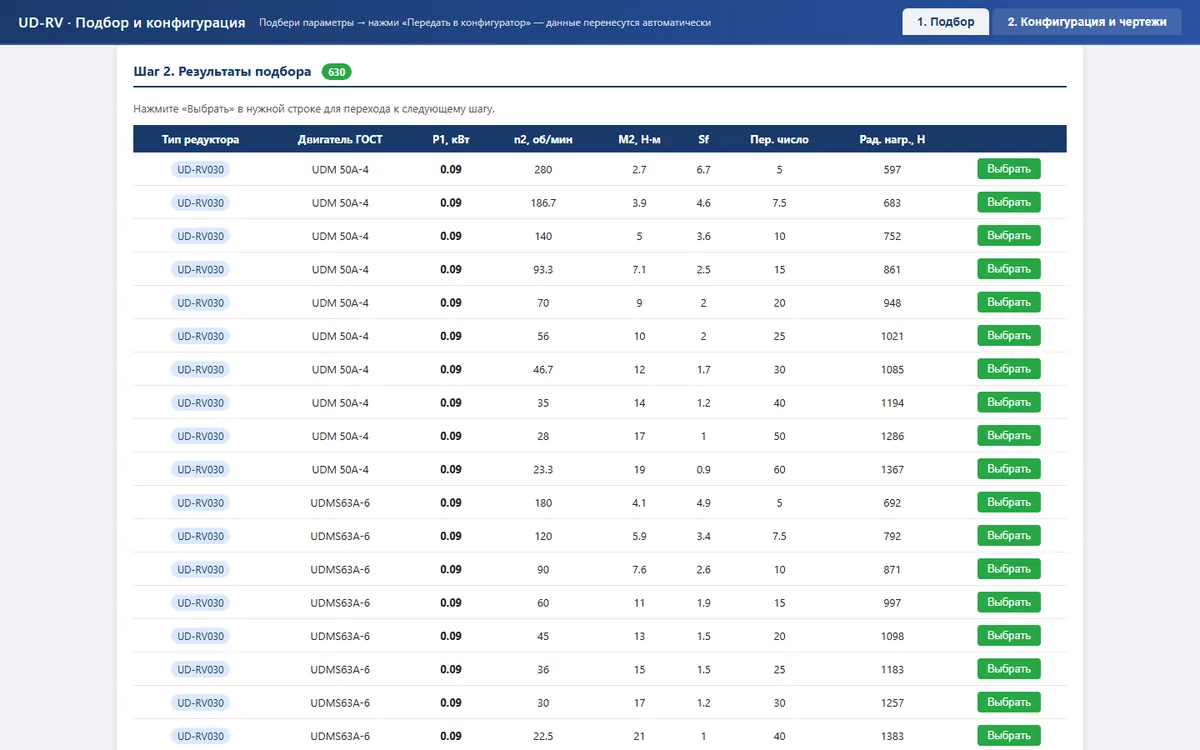Choose «Выбрать» for the row with load 871
Screen dimensions: 1200x750
click(x=1009, y=569)
